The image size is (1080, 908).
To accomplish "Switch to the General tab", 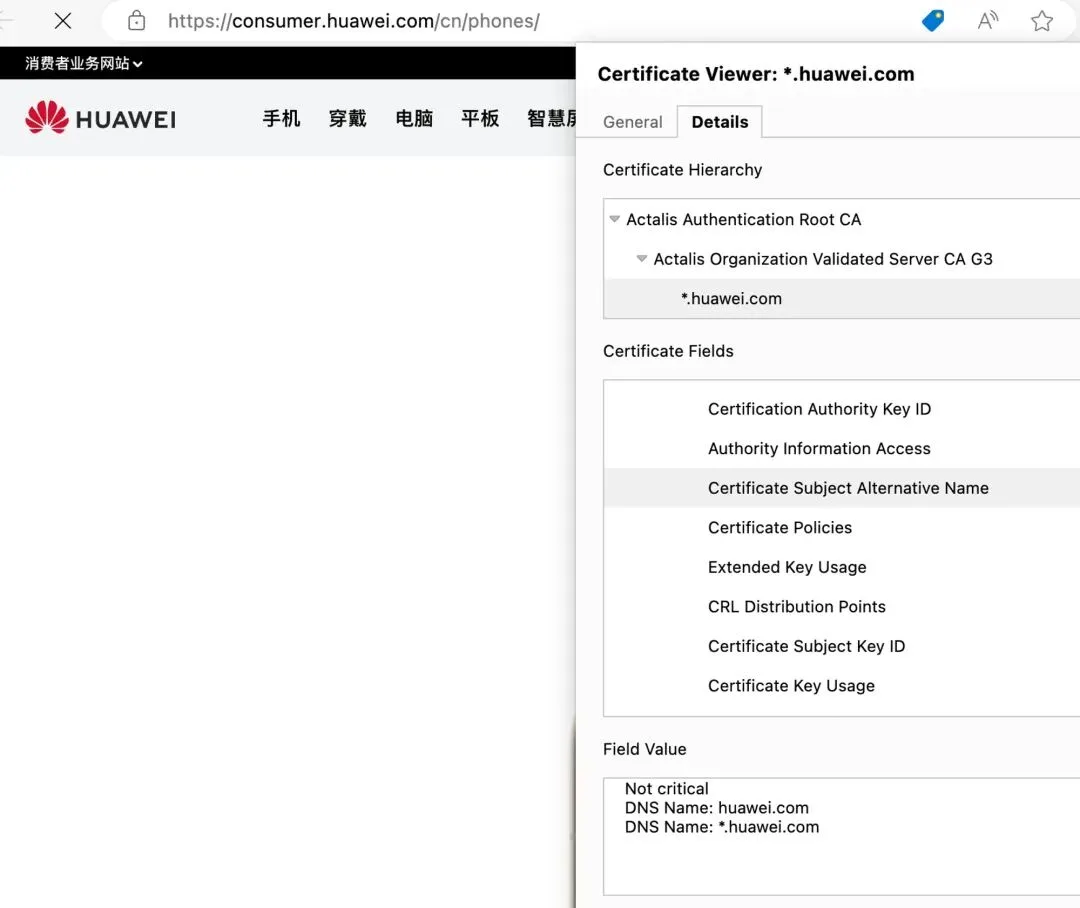I will click(632, 122).
